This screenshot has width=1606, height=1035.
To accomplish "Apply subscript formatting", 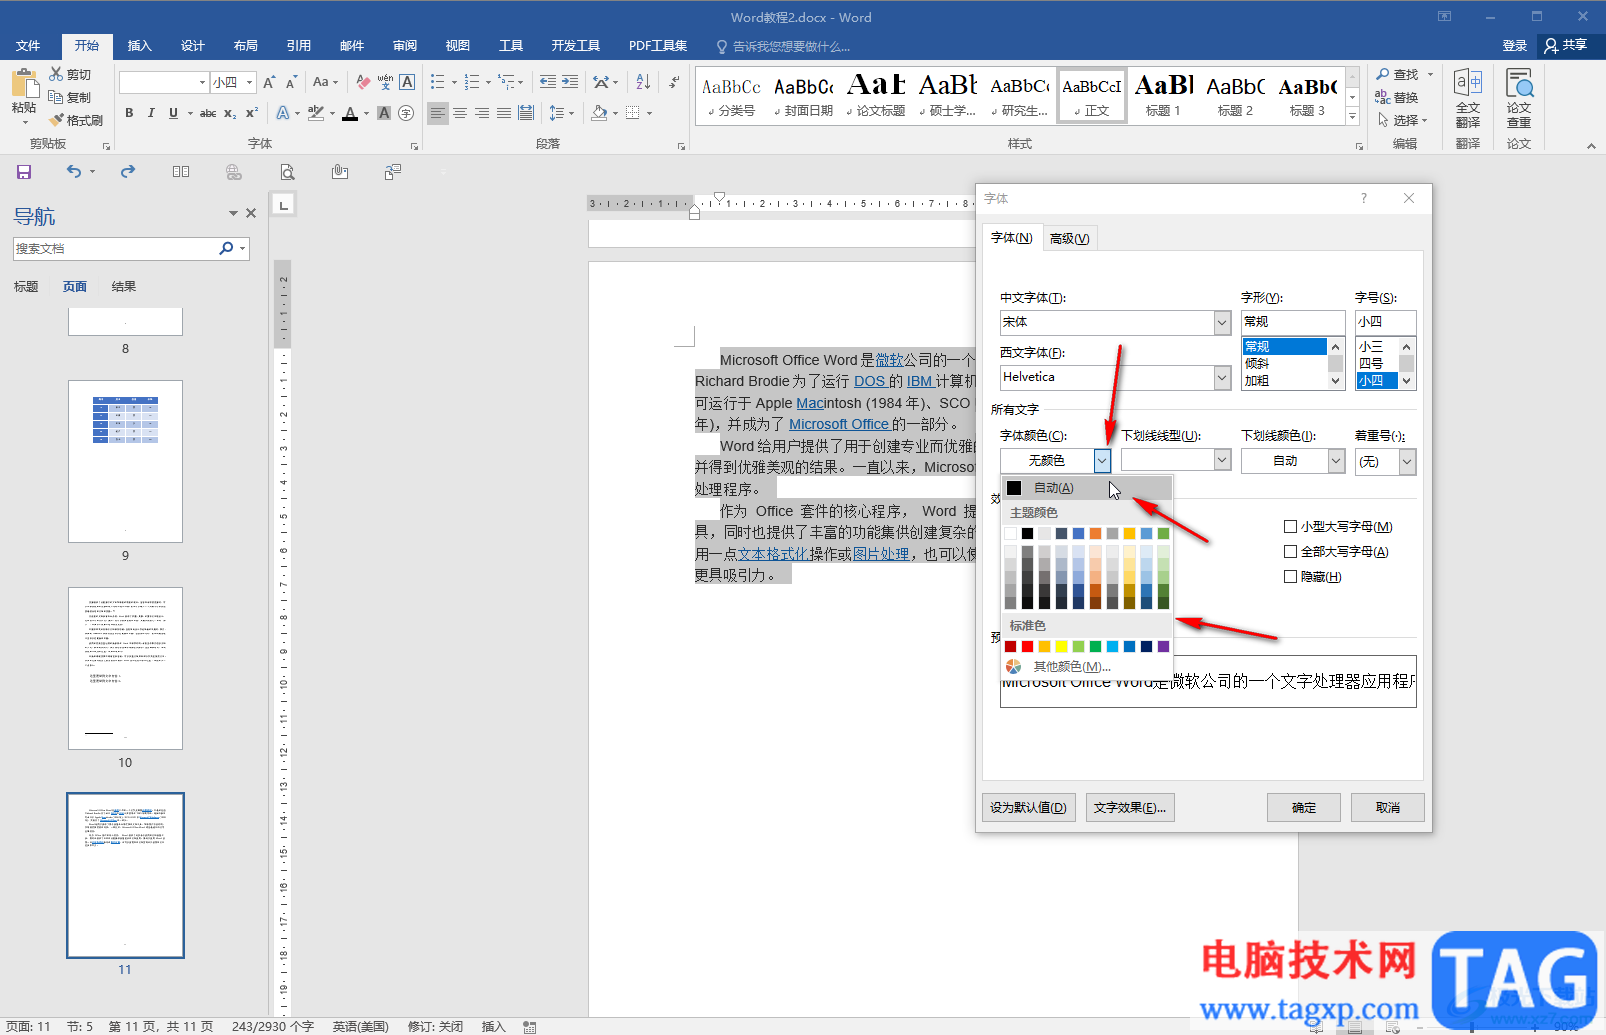I will [230, 113].
